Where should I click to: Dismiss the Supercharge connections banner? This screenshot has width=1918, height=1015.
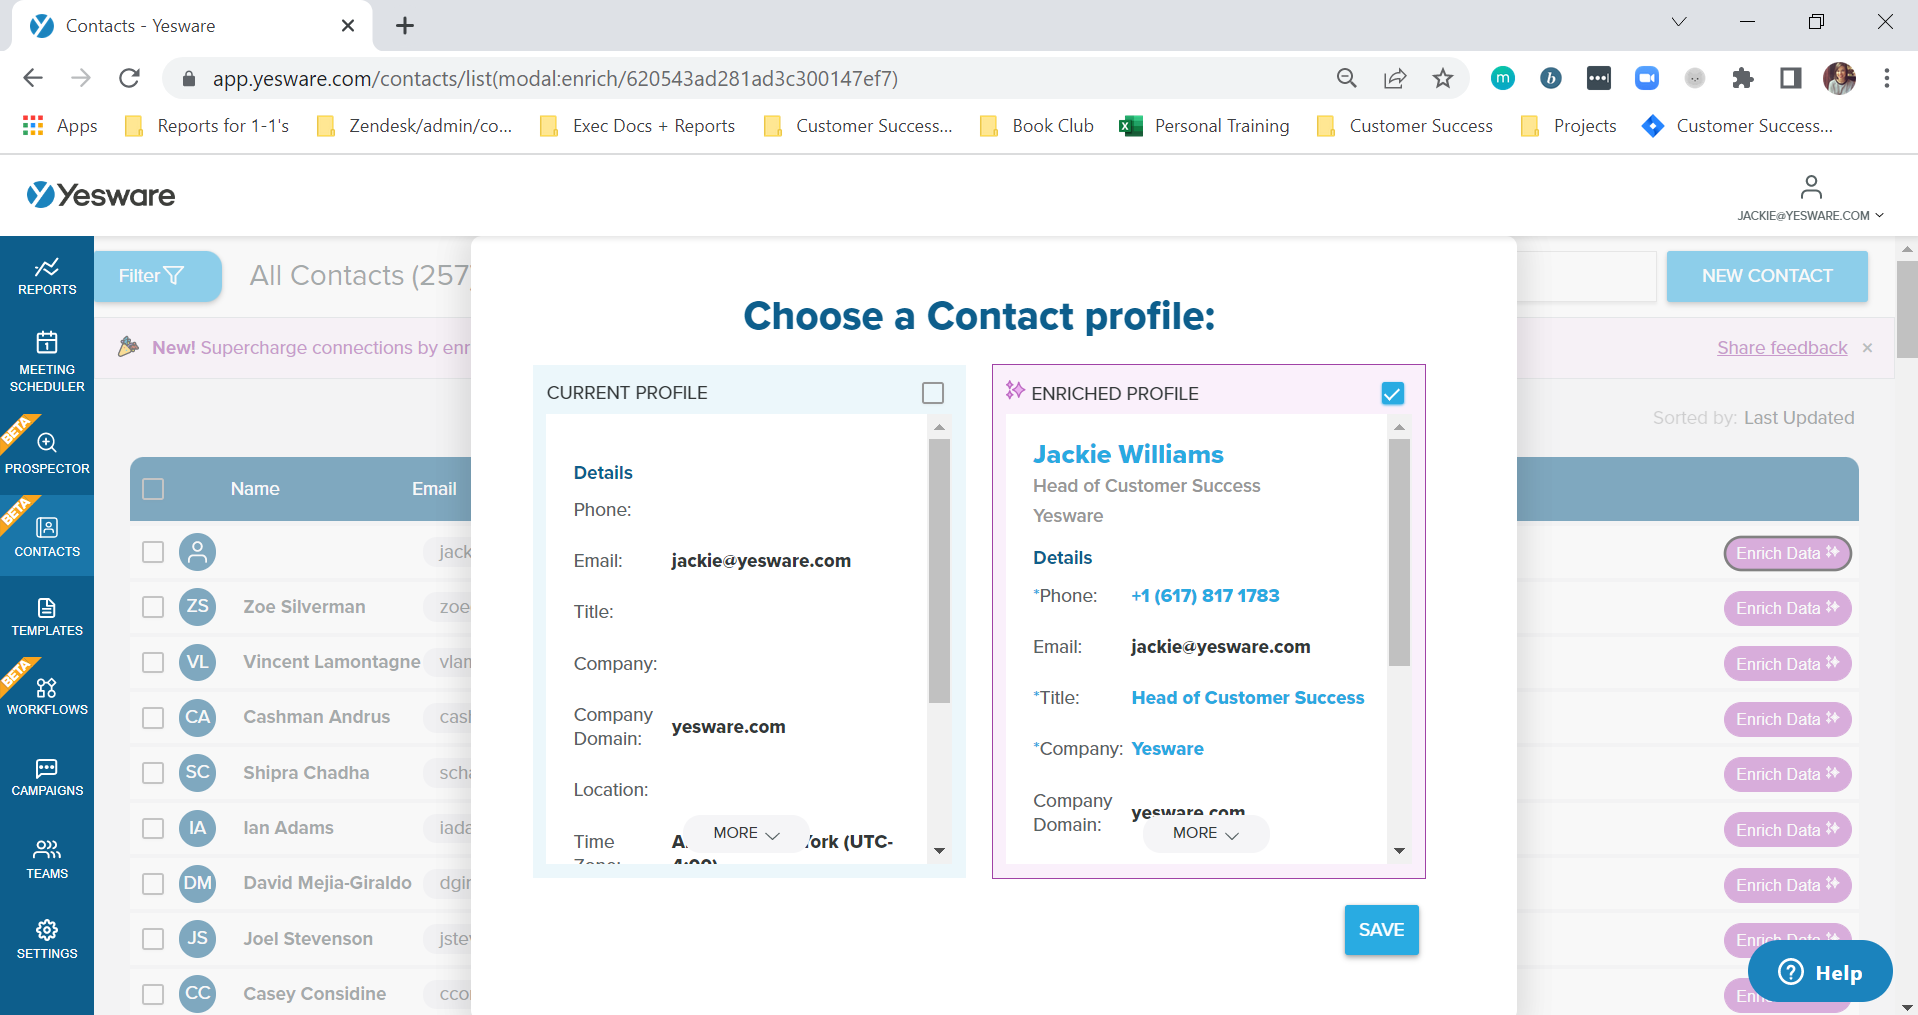1867,348
